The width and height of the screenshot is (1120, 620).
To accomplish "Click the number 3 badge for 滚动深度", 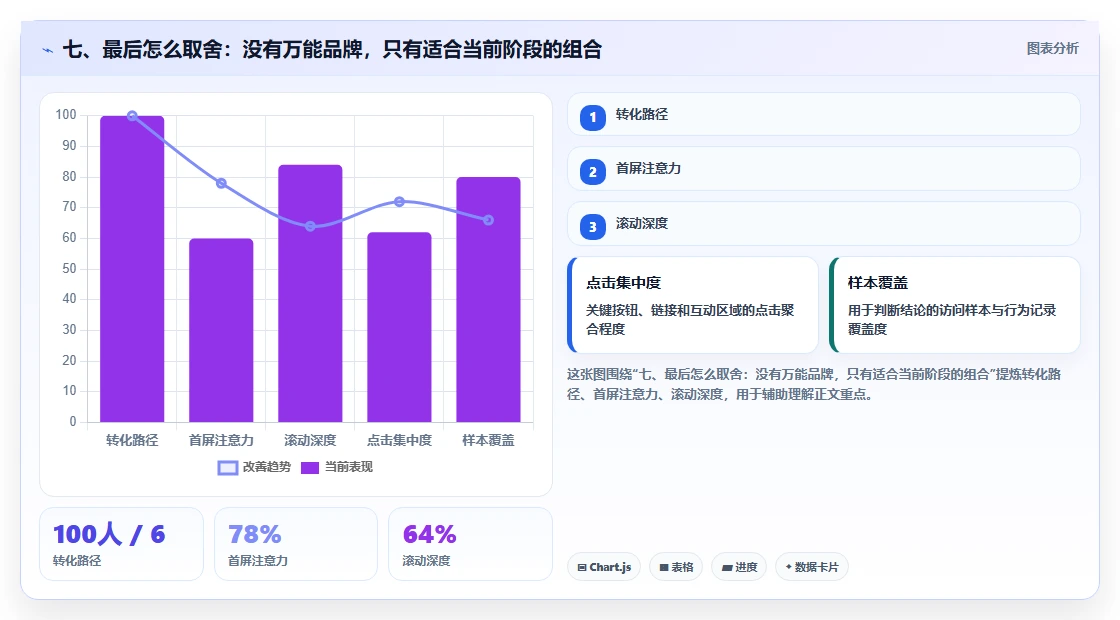I will (x=592, y=227).
